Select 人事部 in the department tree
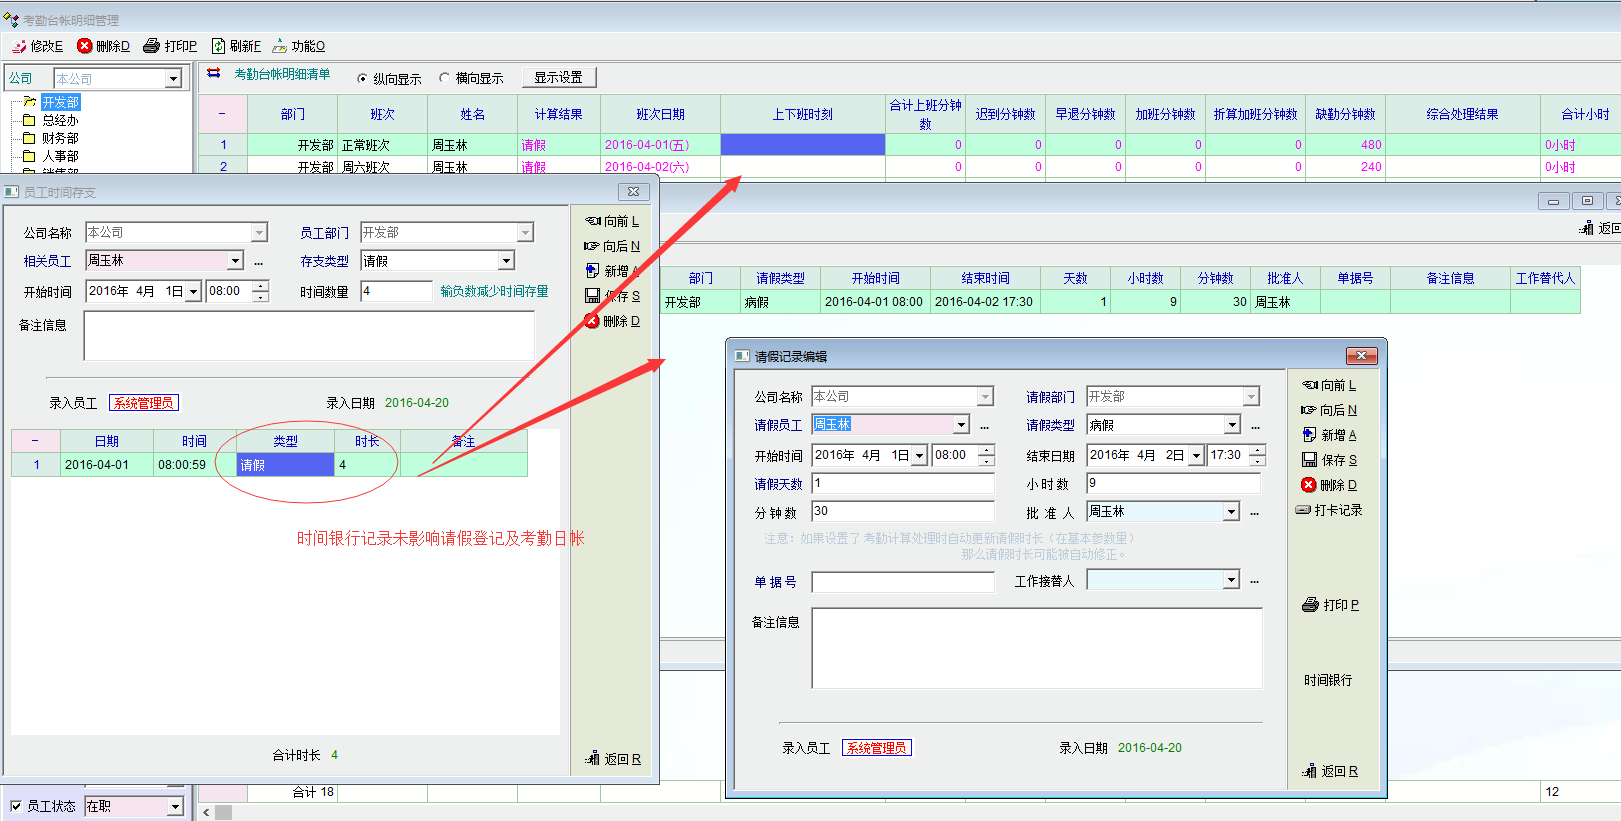Image resolution: width=1621 pixels, height=821 pixels. point(60,156)
